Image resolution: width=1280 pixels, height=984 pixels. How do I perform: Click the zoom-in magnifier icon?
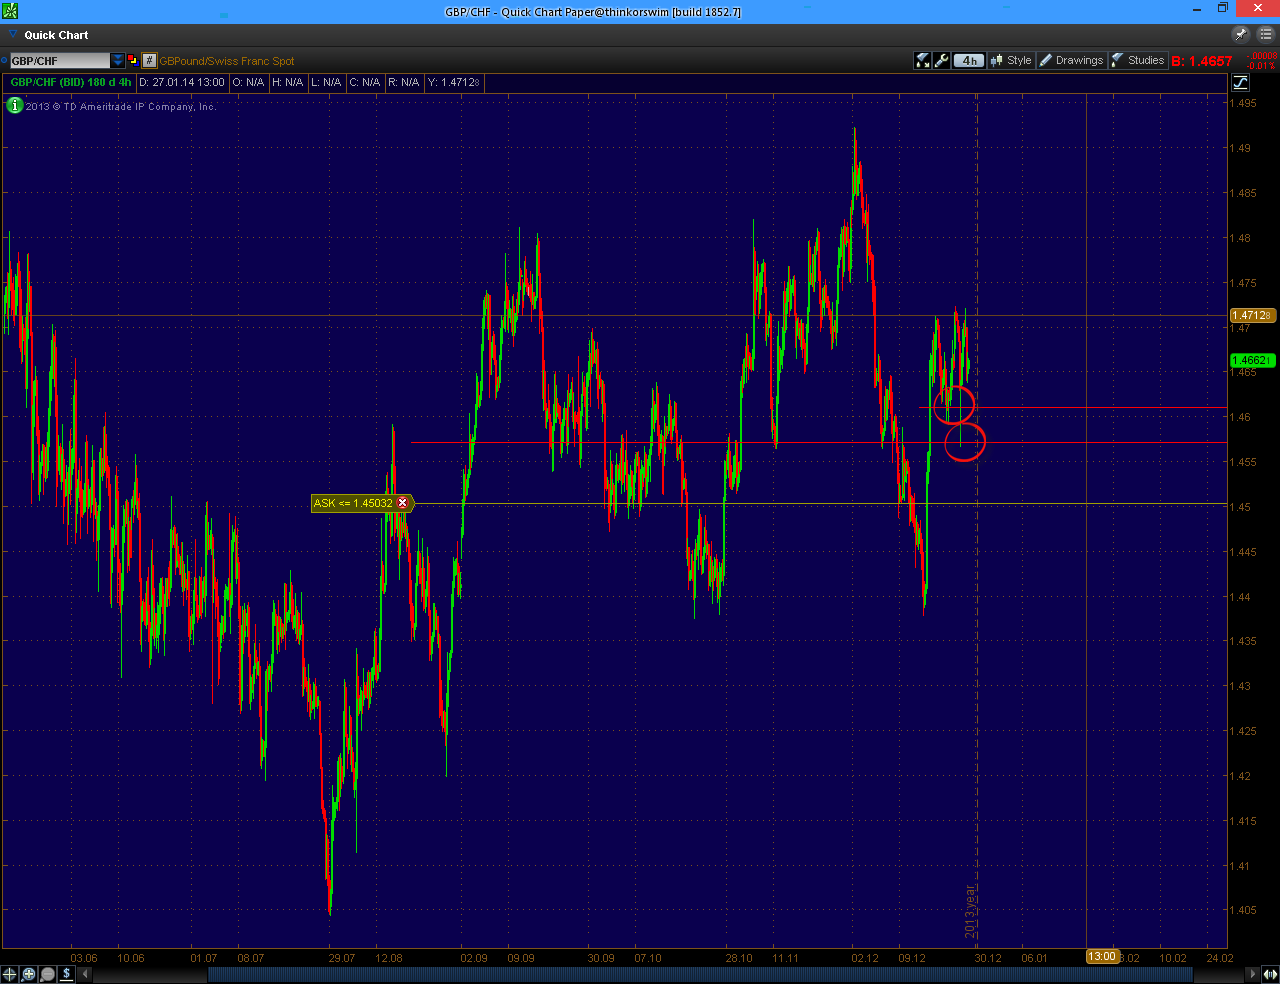(29, 973)
